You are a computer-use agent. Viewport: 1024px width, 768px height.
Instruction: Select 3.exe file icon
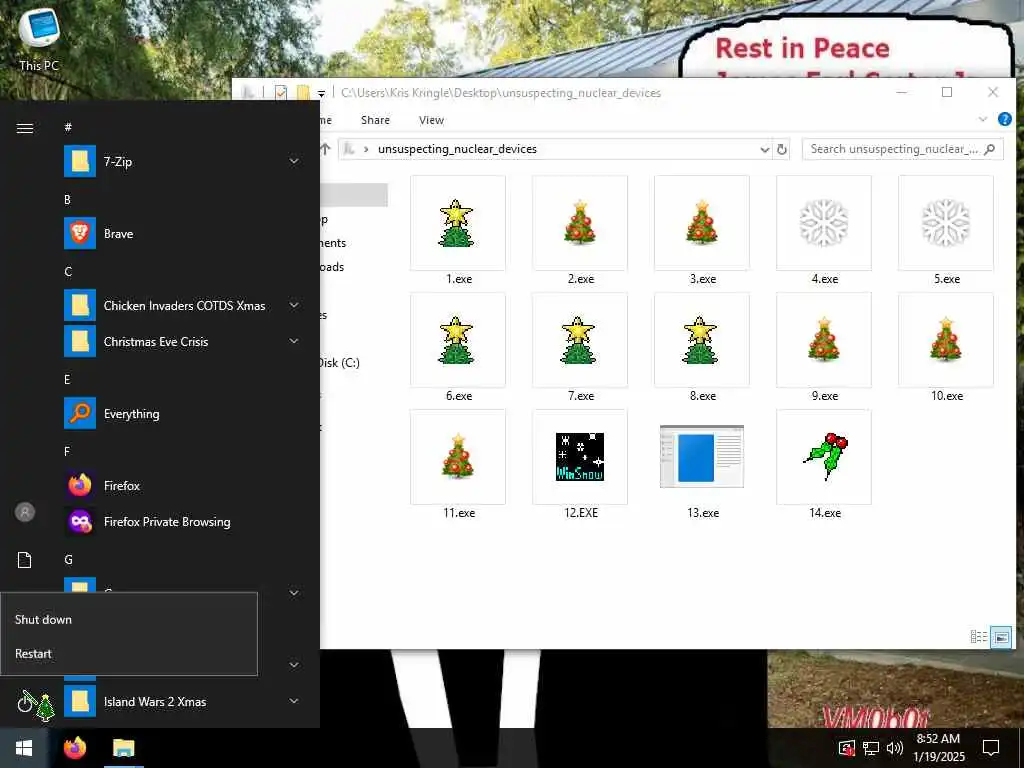point(702,224)
